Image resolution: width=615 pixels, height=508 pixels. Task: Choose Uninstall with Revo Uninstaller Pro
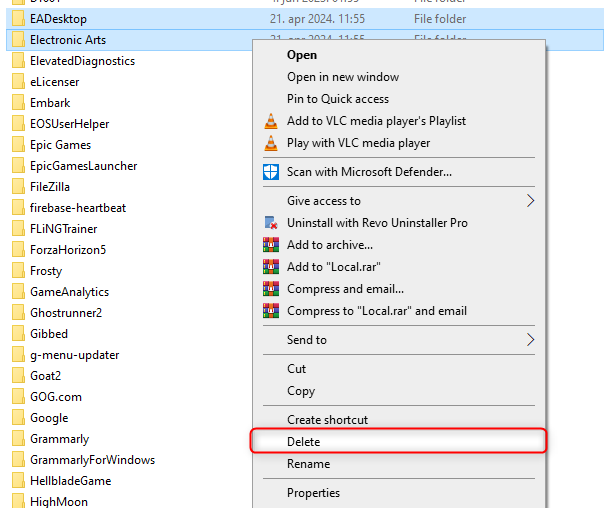[399, 223]
